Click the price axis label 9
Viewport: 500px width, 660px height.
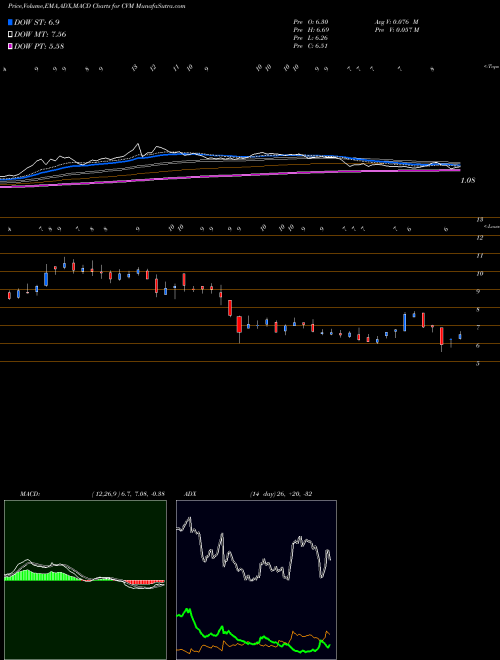[478, 291]
